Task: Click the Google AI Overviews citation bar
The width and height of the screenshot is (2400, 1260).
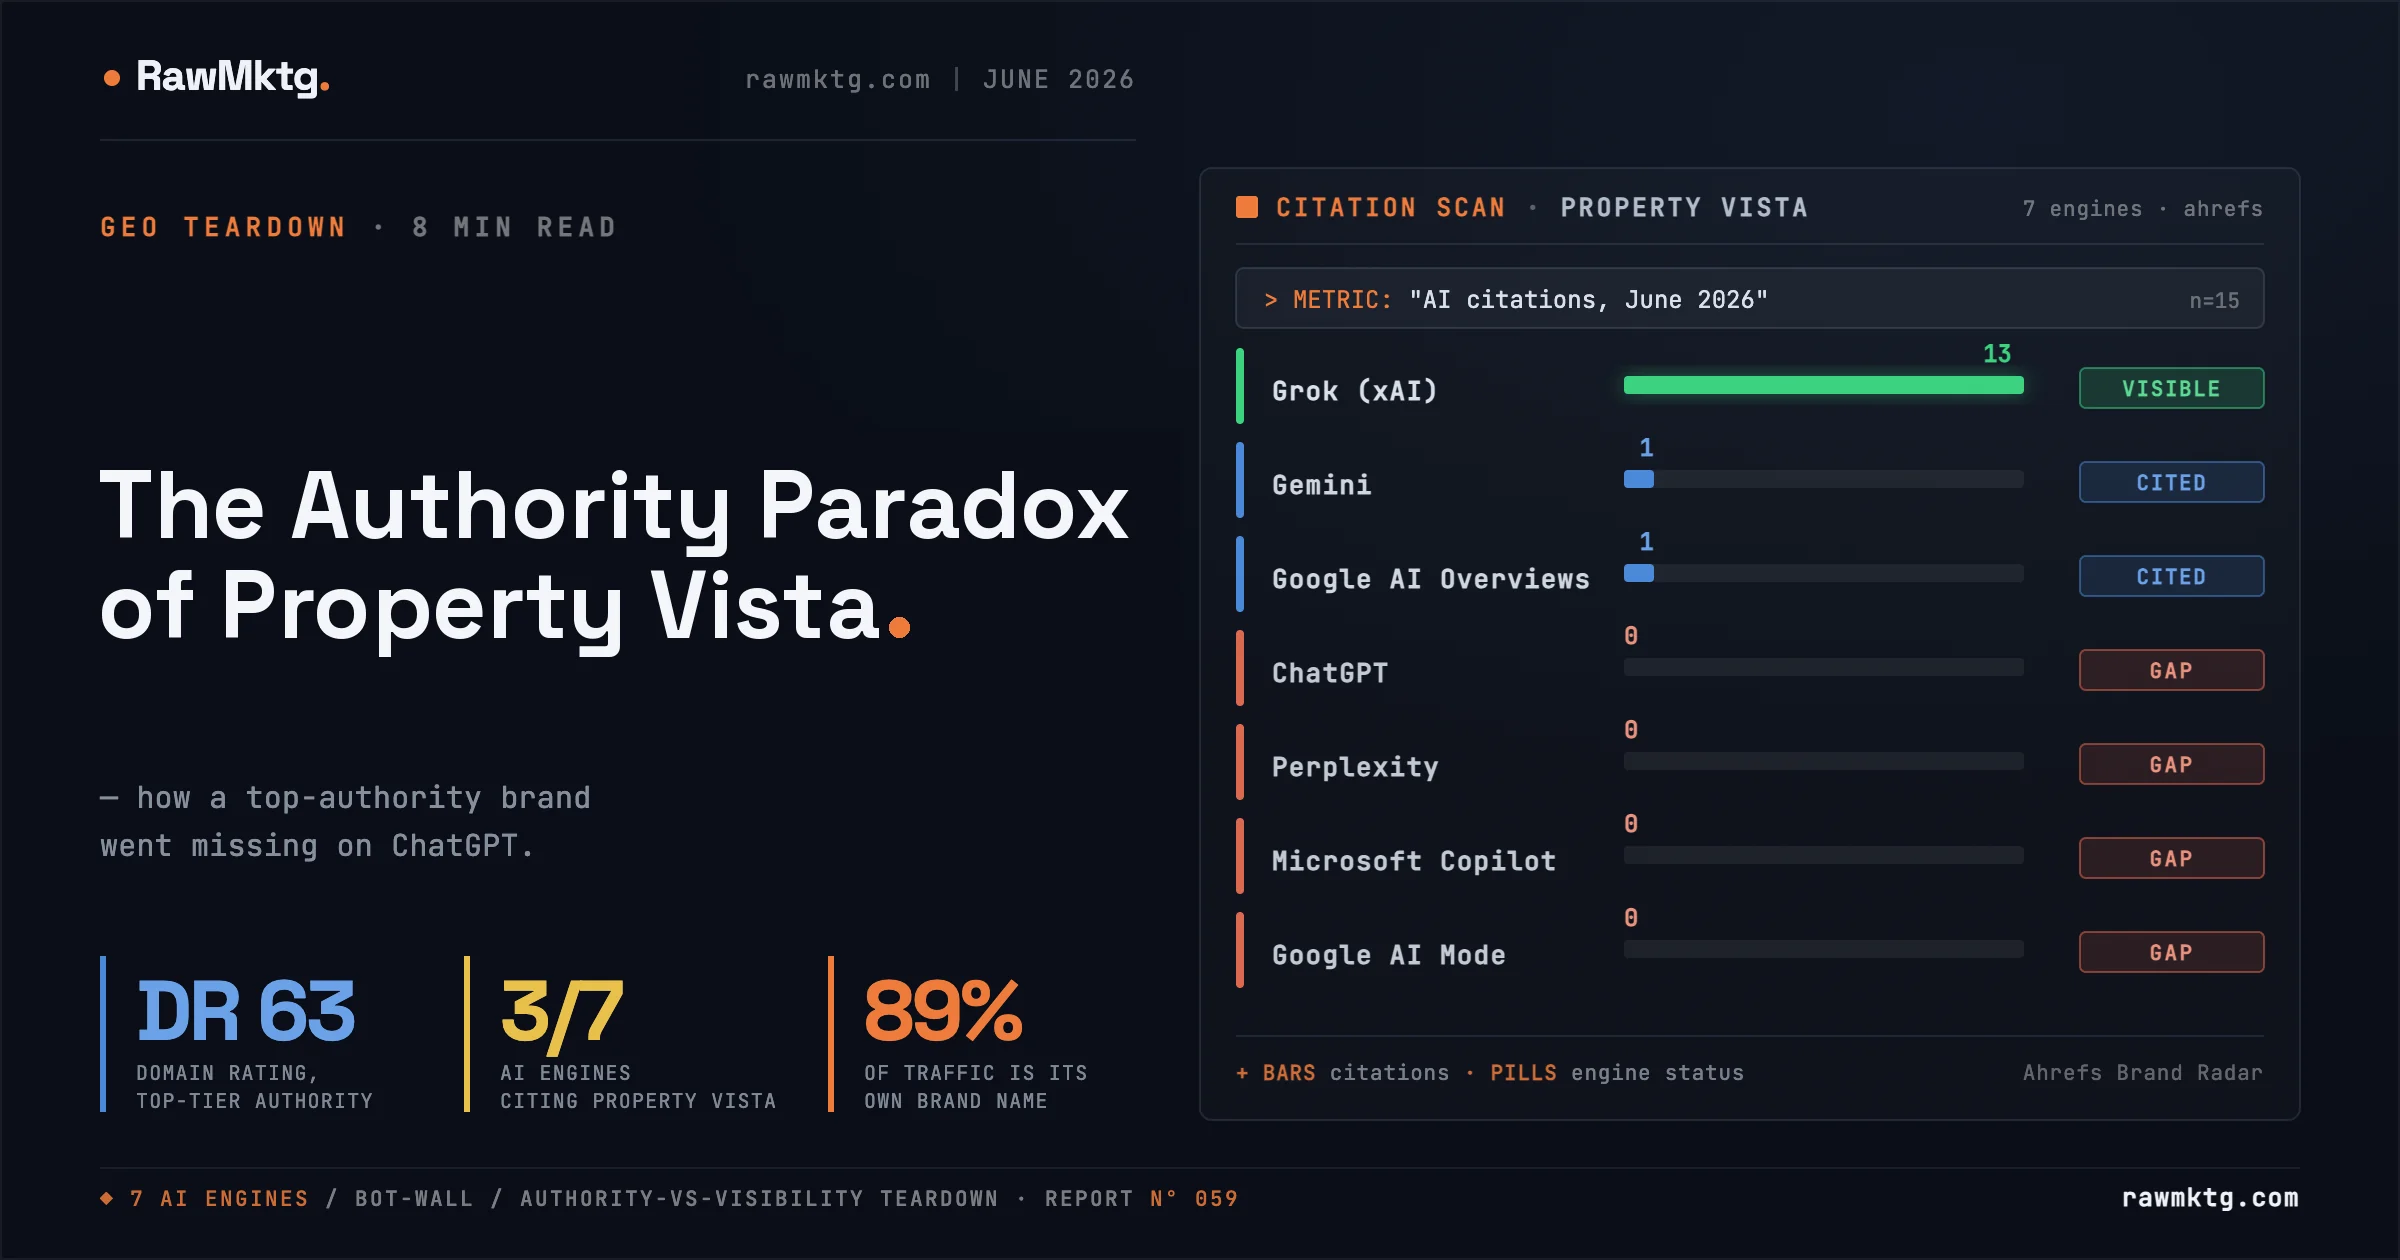Action: tap(1823, 573)
